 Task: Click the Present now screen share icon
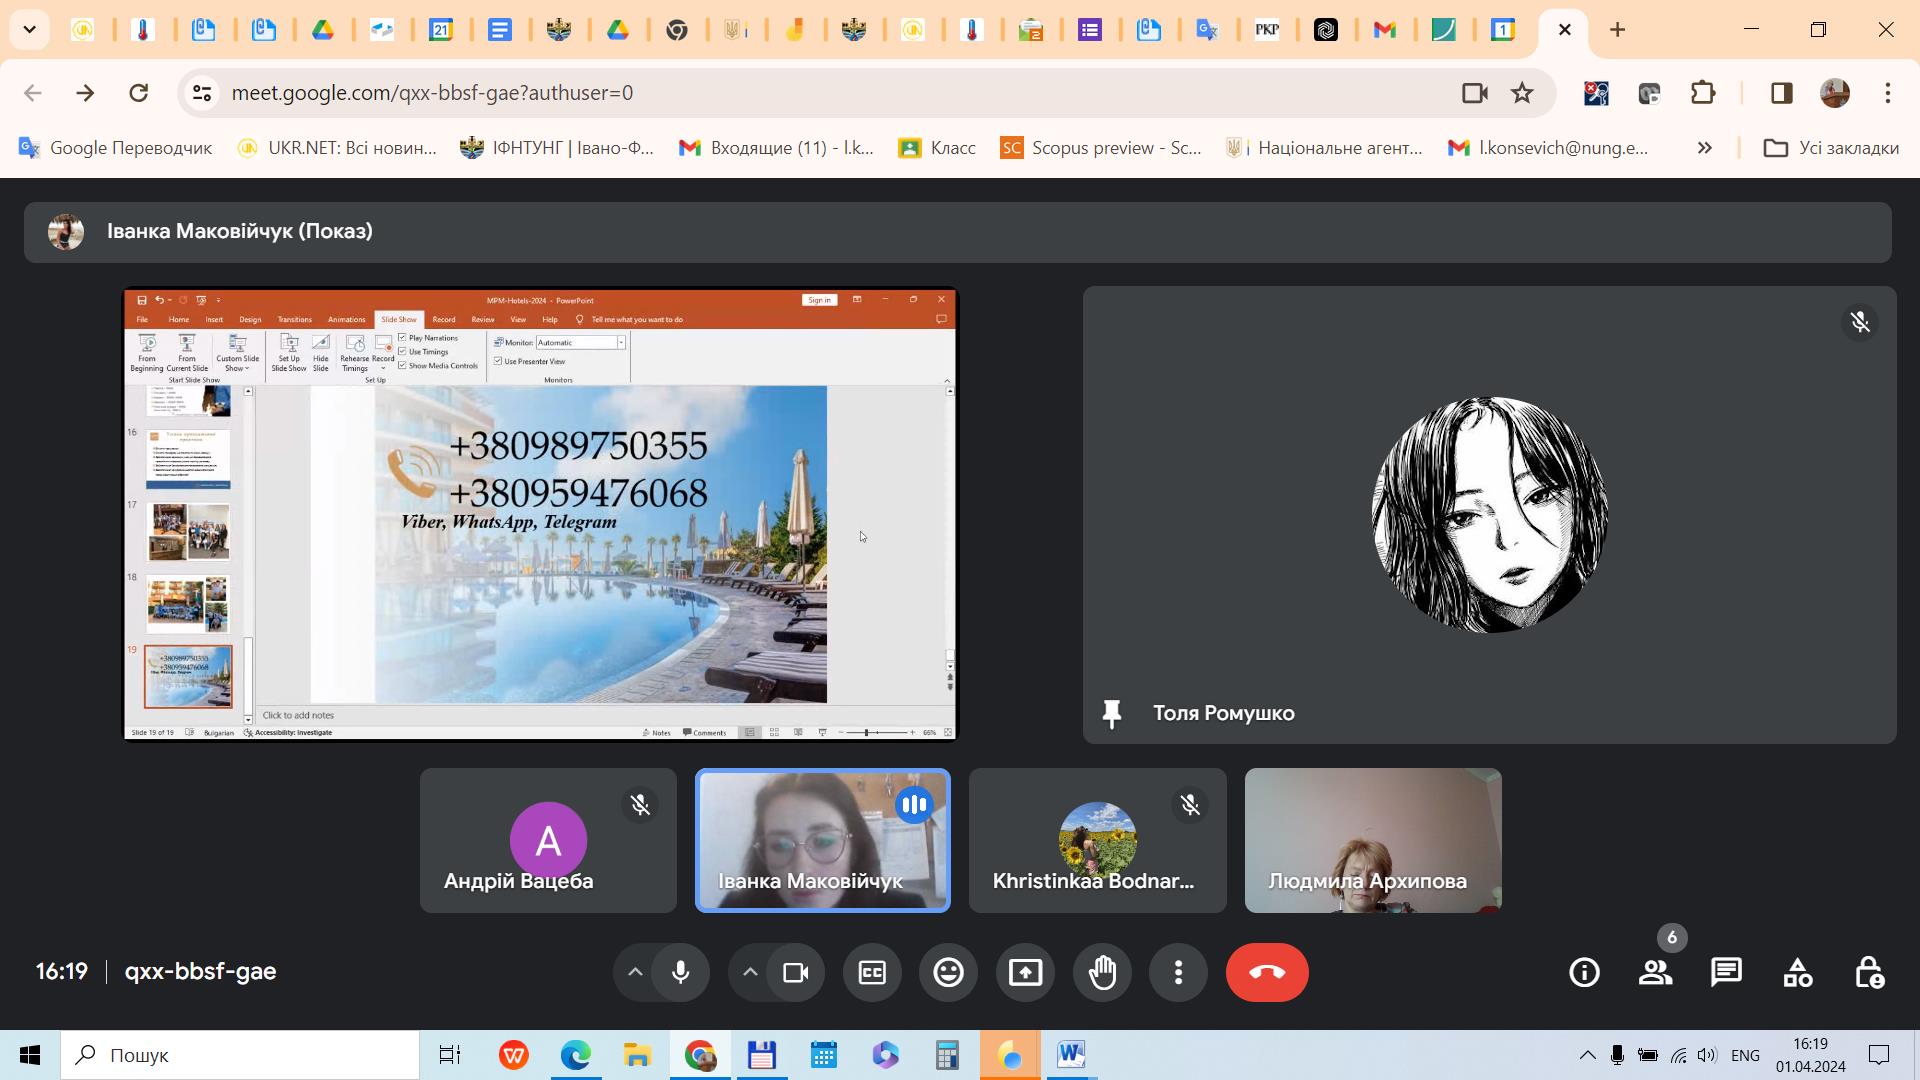1025,972
